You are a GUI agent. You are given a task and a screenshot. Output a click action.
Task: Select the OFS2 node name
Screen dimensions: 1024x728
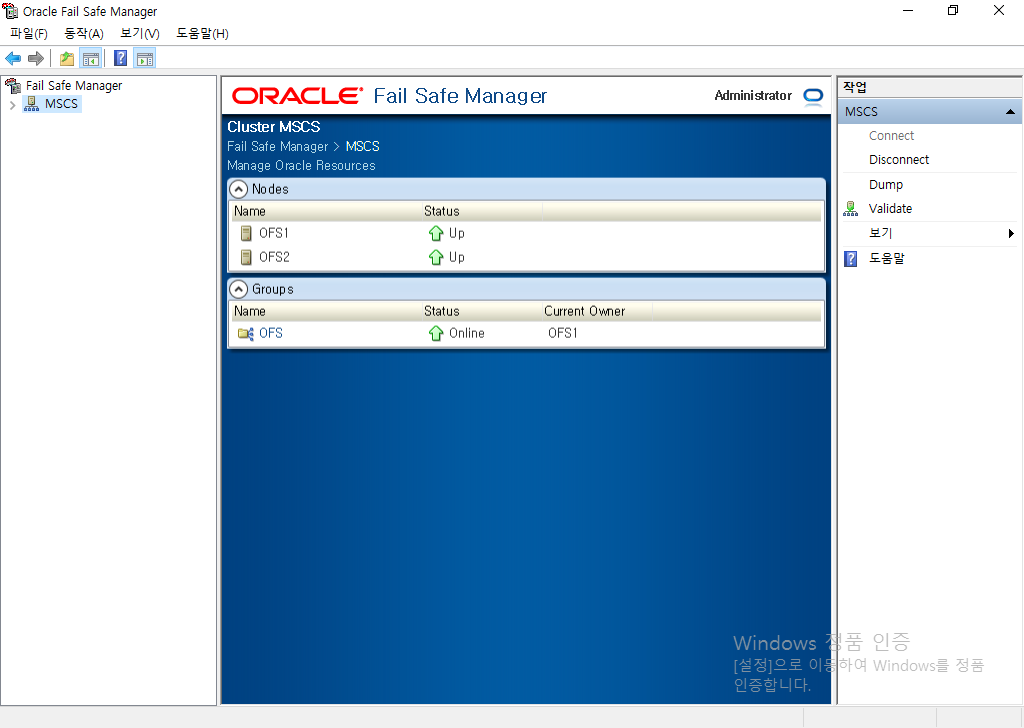pyautogui.click(x=274, y=257)
